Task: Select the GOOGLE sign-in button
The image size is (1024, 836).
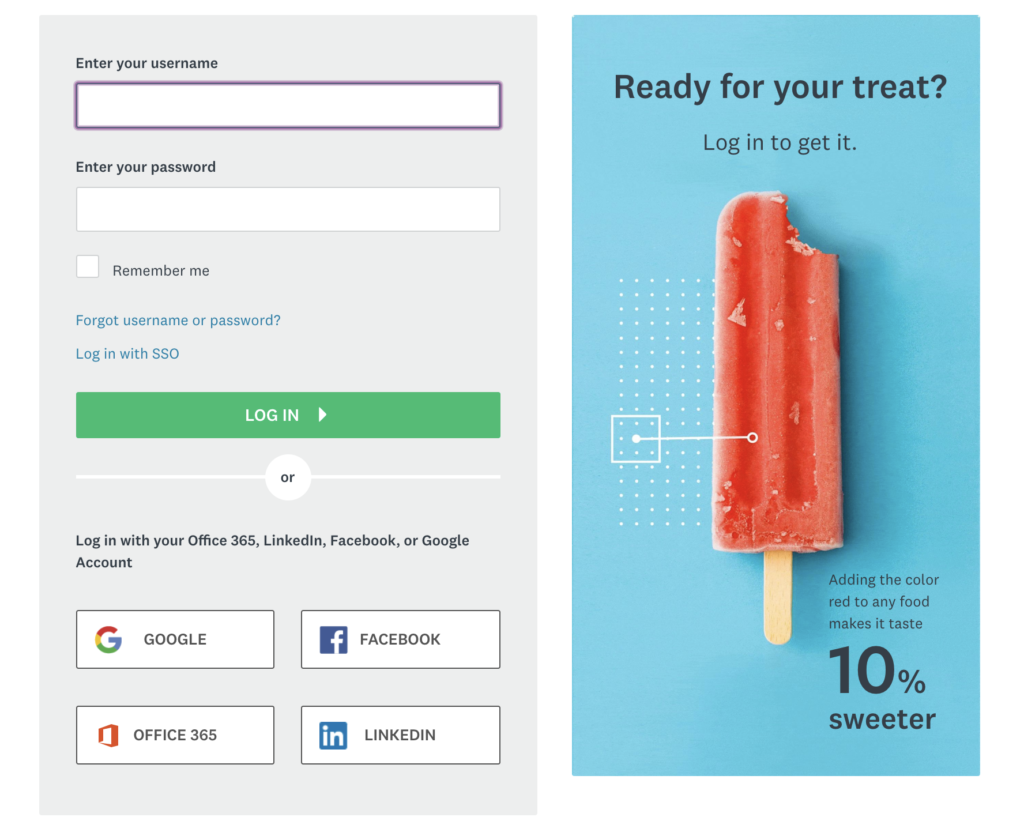Action: point(175,639)
